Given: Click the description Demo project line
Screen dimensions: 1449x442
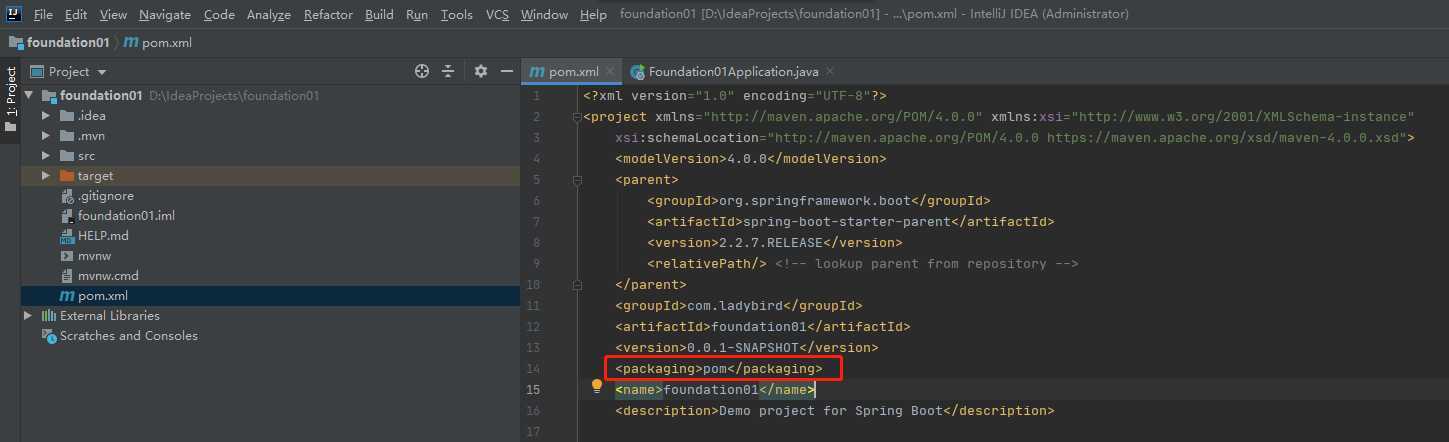Looking at the screenshot, I should [834, 411].
